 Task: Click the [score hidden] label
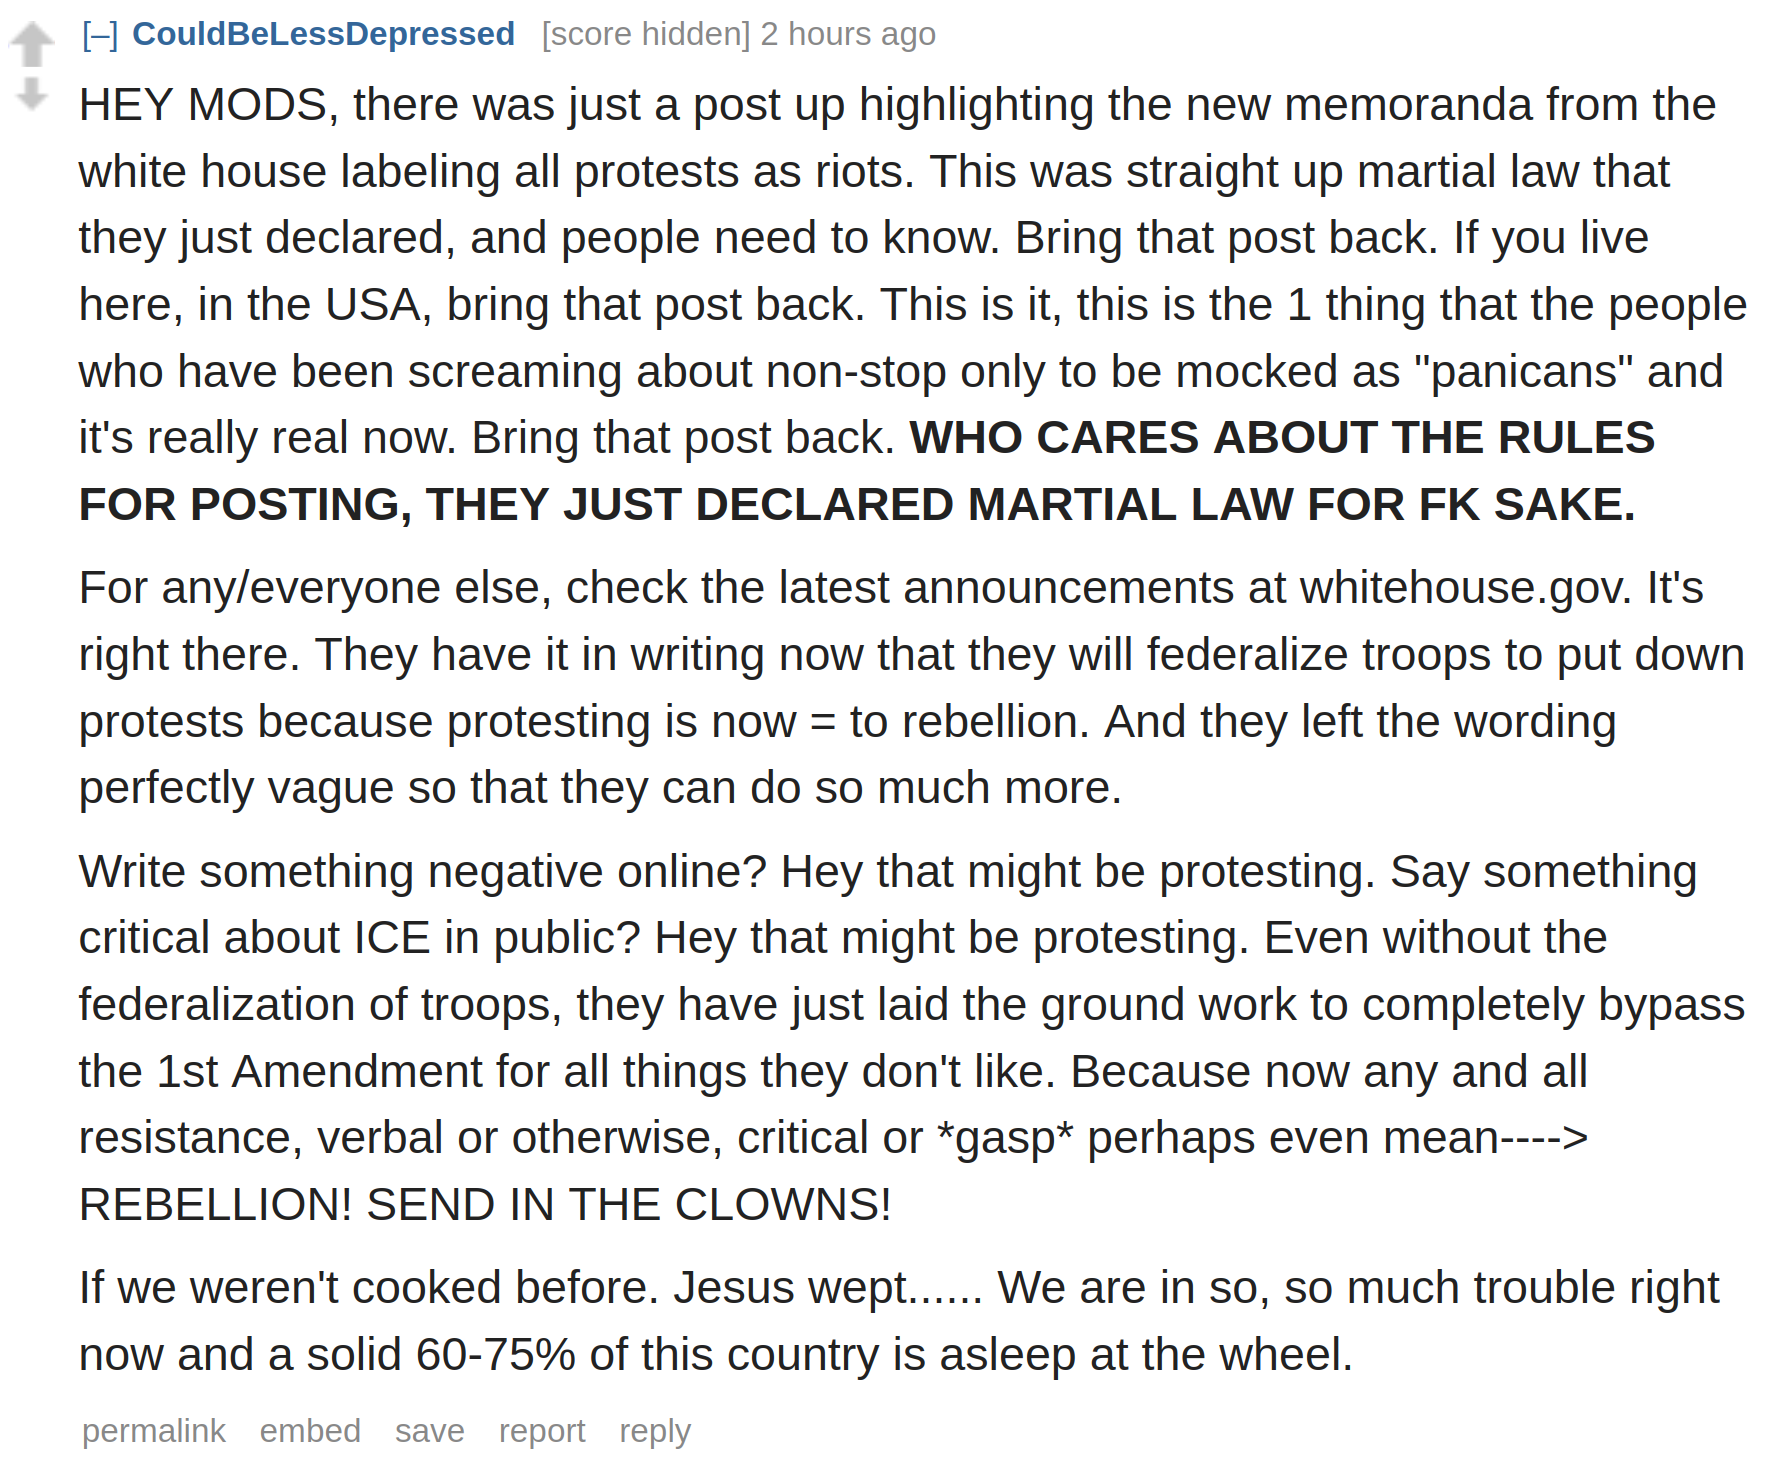(x=645, y=34)
